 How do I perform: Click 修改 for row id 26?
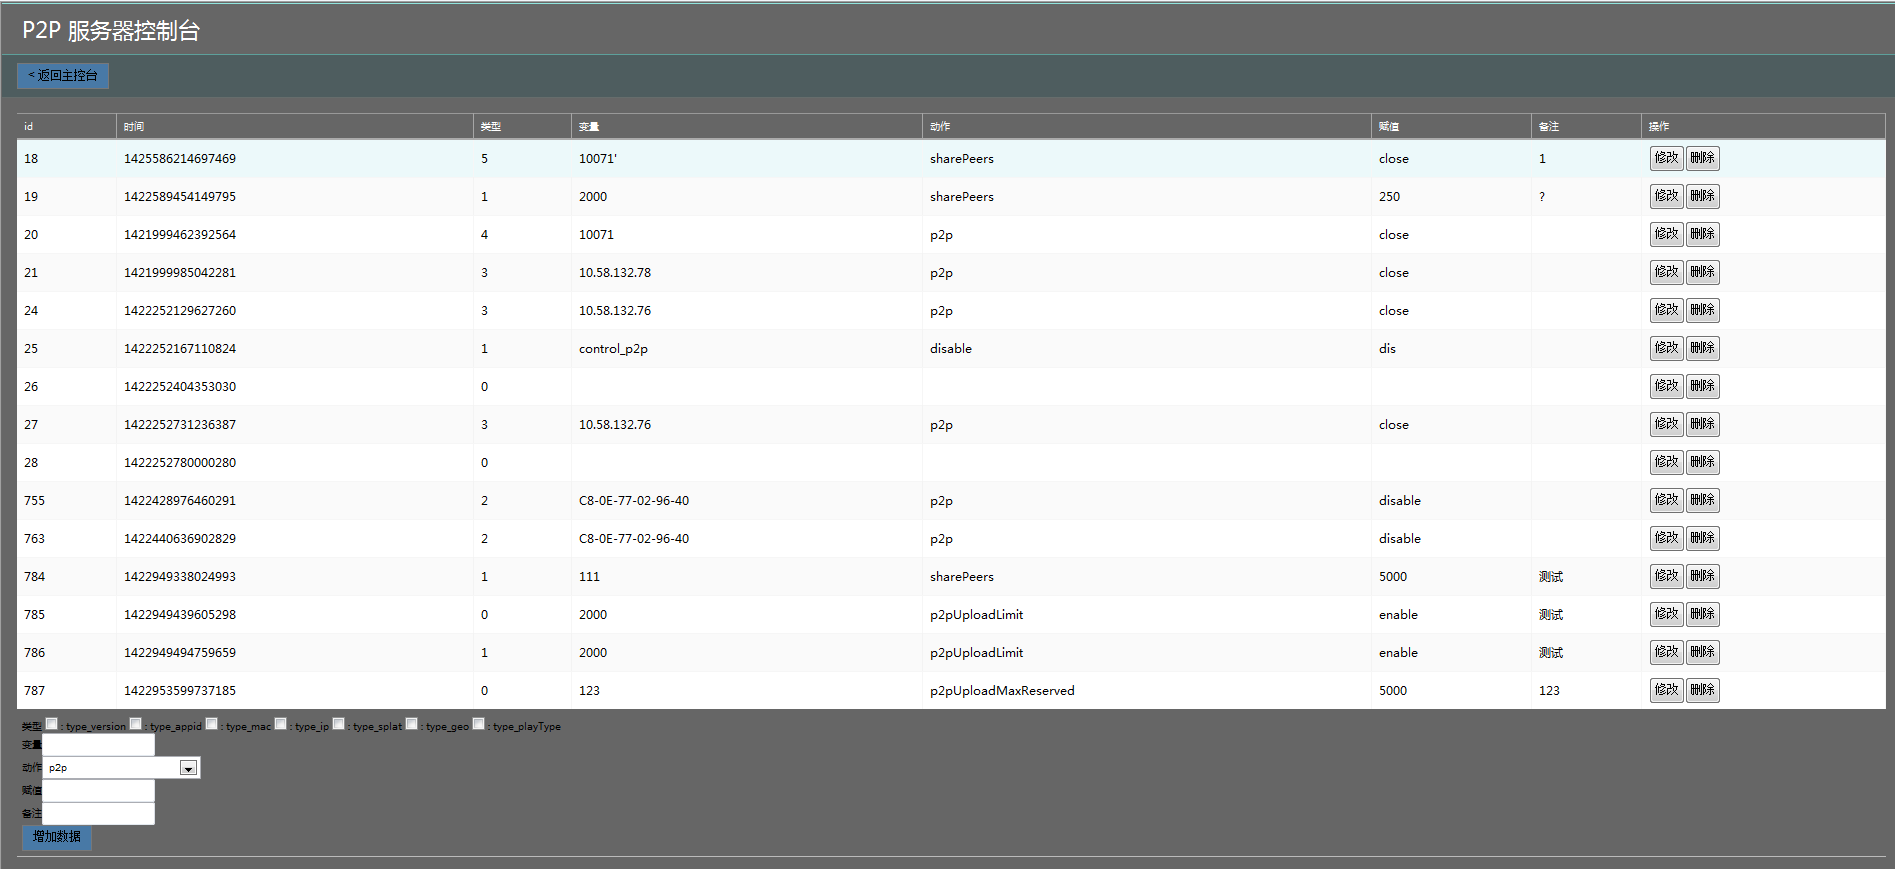1666,386
